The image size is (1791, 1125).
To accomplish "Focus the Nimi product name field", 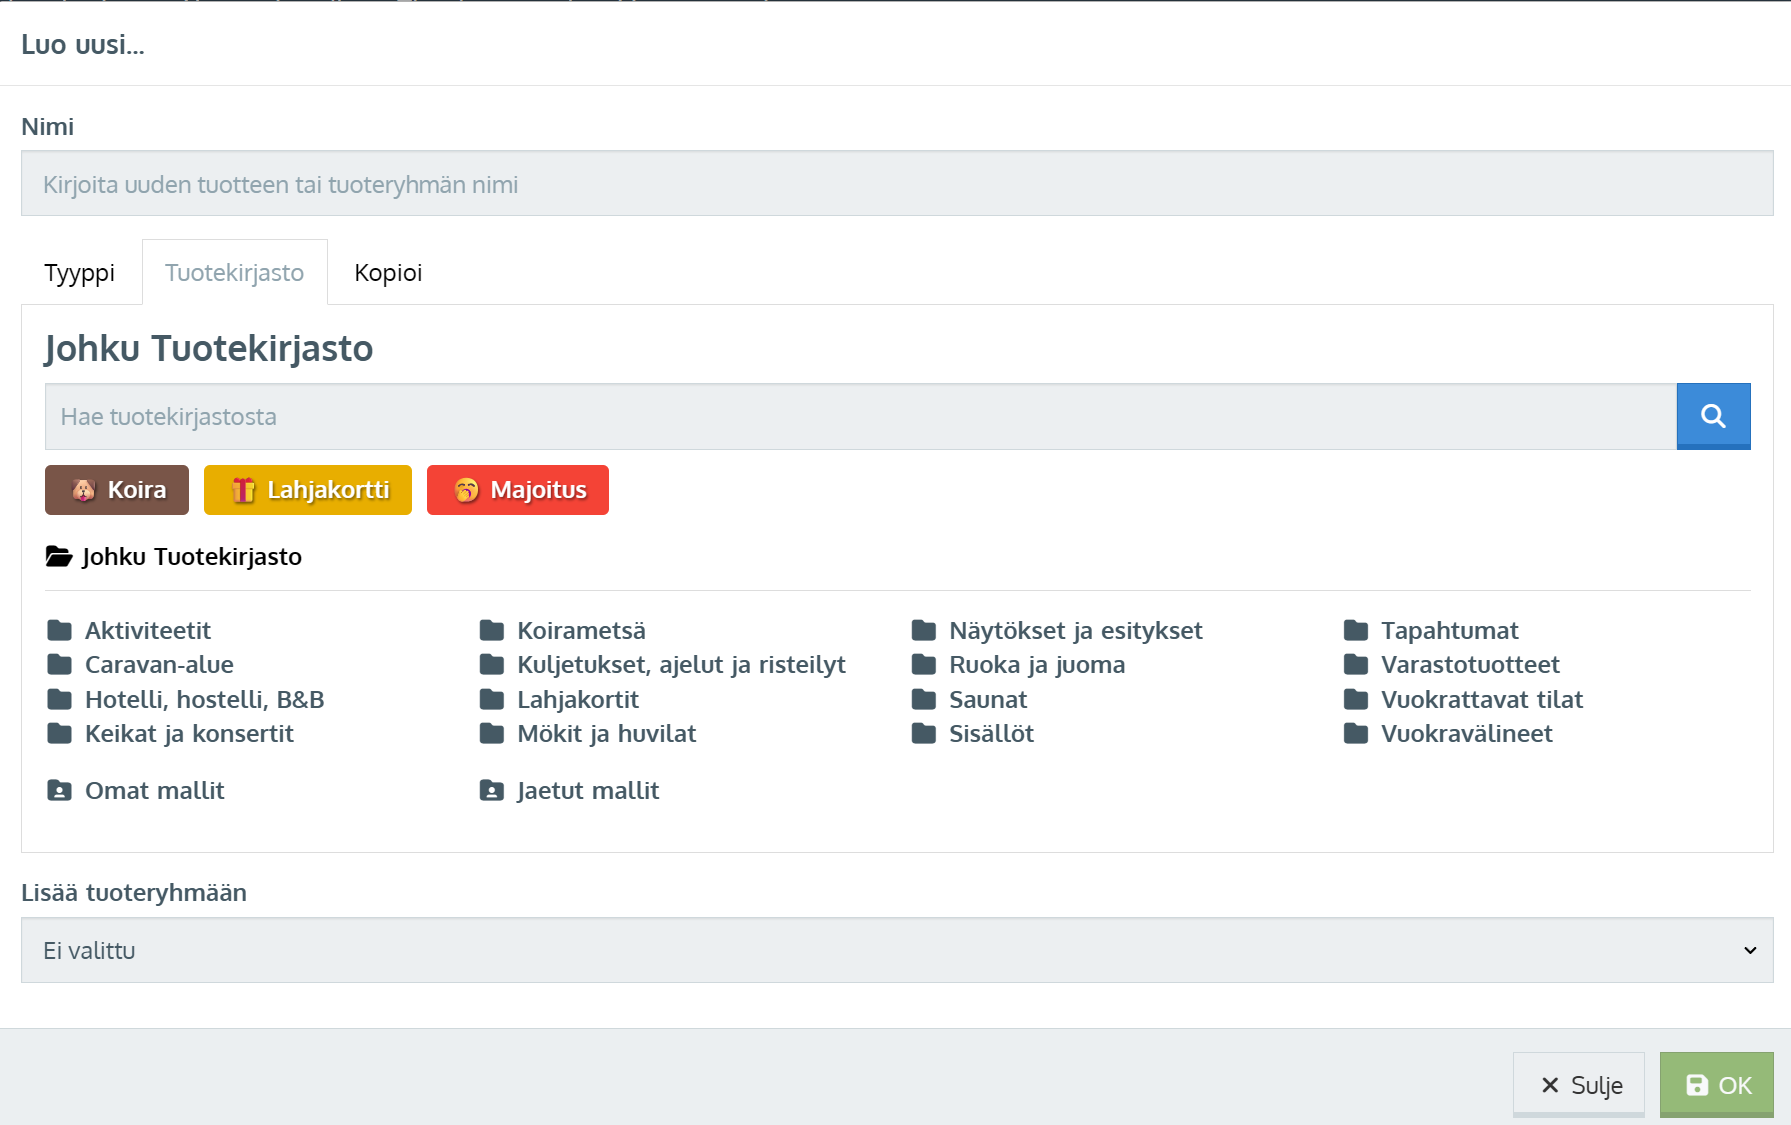I will click(896, 184).
